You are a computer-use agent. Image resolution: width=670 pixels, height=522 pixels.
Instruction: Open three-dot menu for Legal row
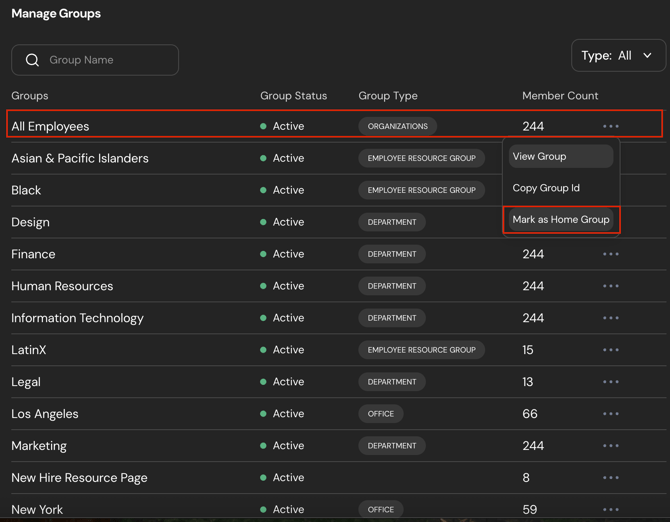point(611,381)
